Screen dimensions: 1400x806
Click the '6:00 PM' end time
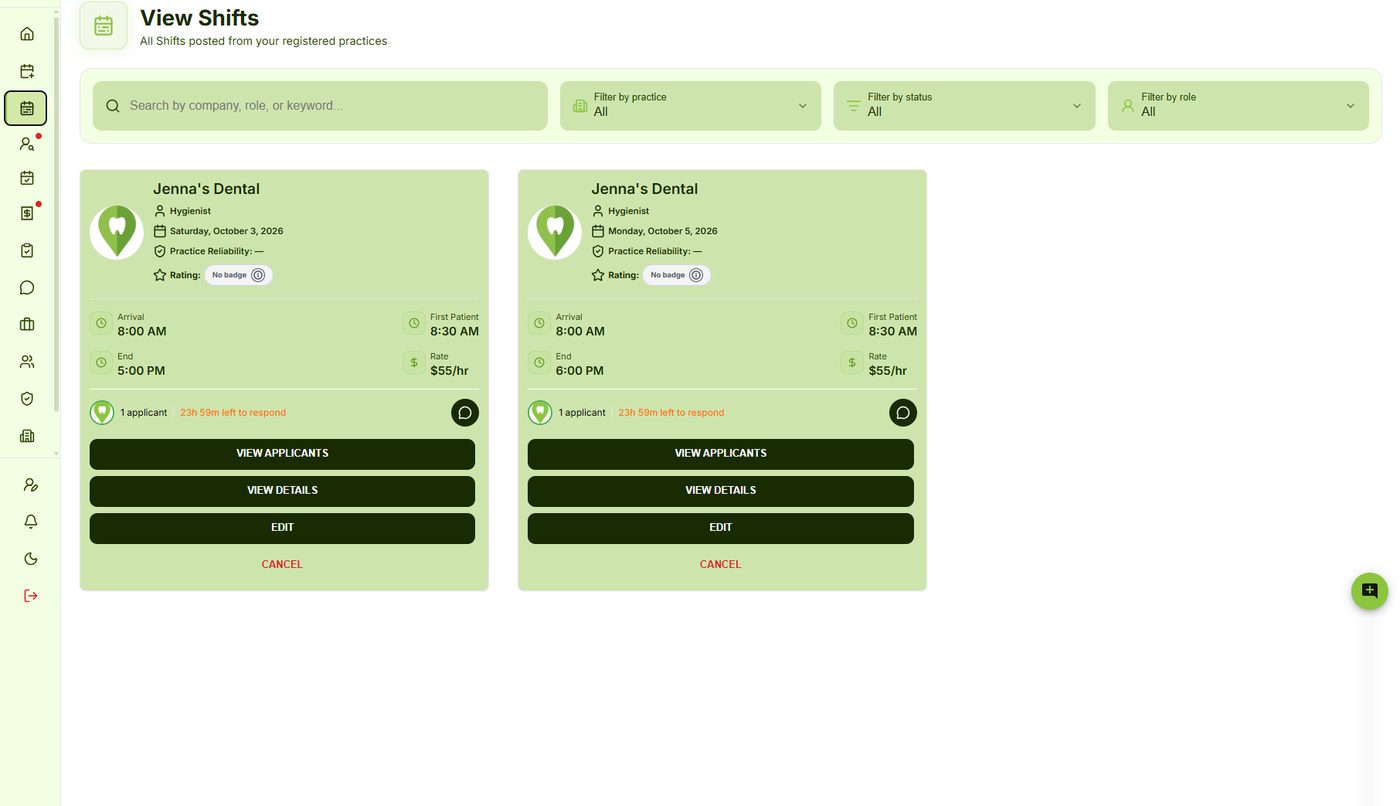(580, 371)
